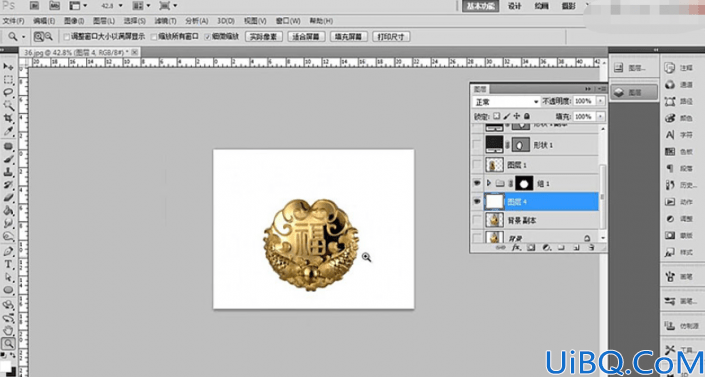Show the 背景 副本 layer visibility box
This screenshot has height=377, width=705.
(x=477, y=220)
